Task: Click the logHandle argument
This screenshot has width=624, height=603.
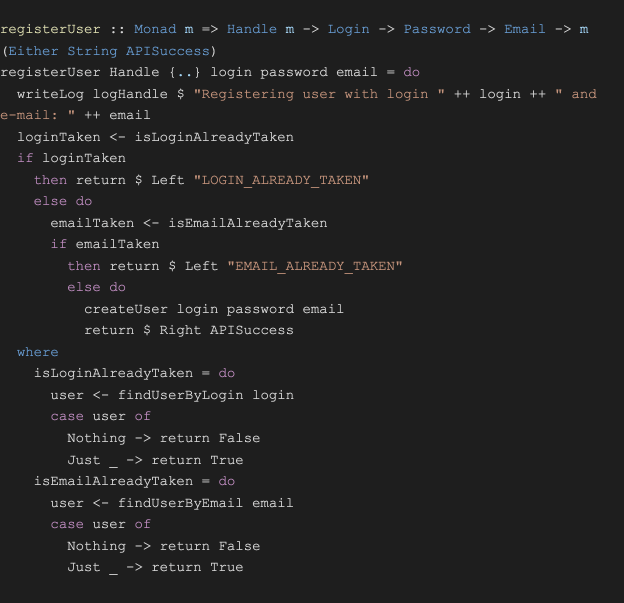Action: pos(122,94)
